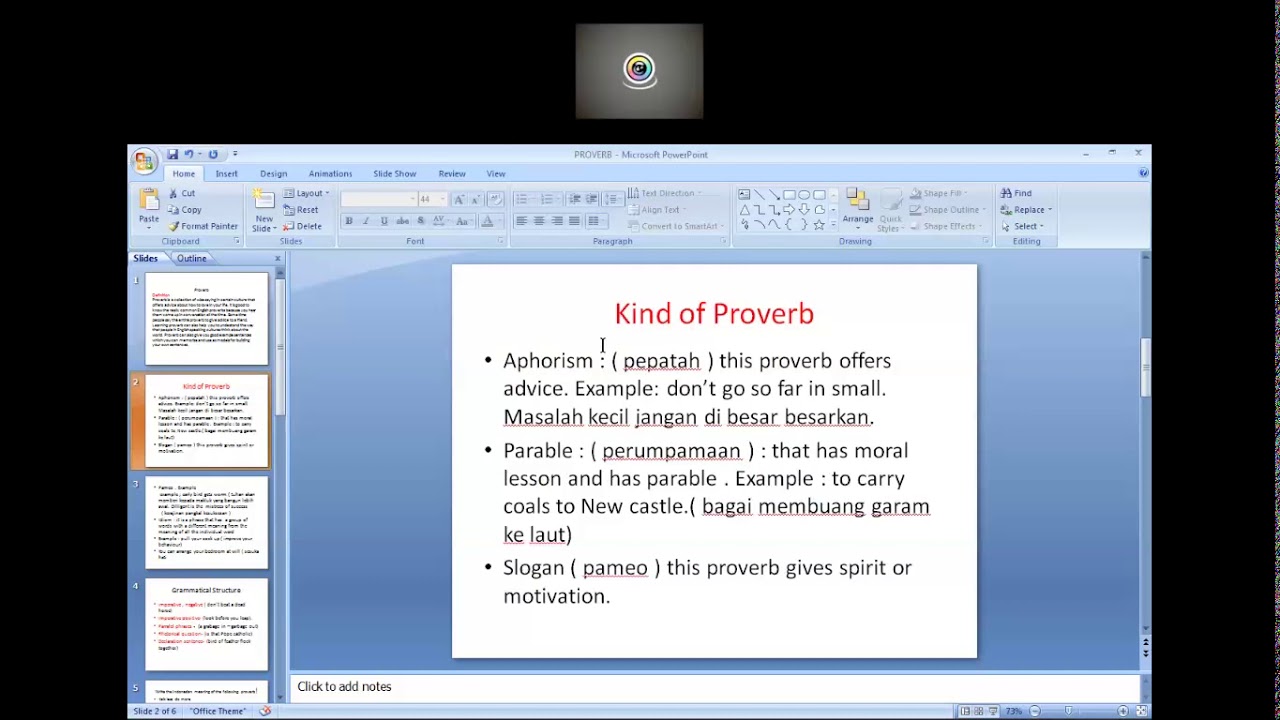Go to the Animations tab
The image size is (1280, 720).
330,174
